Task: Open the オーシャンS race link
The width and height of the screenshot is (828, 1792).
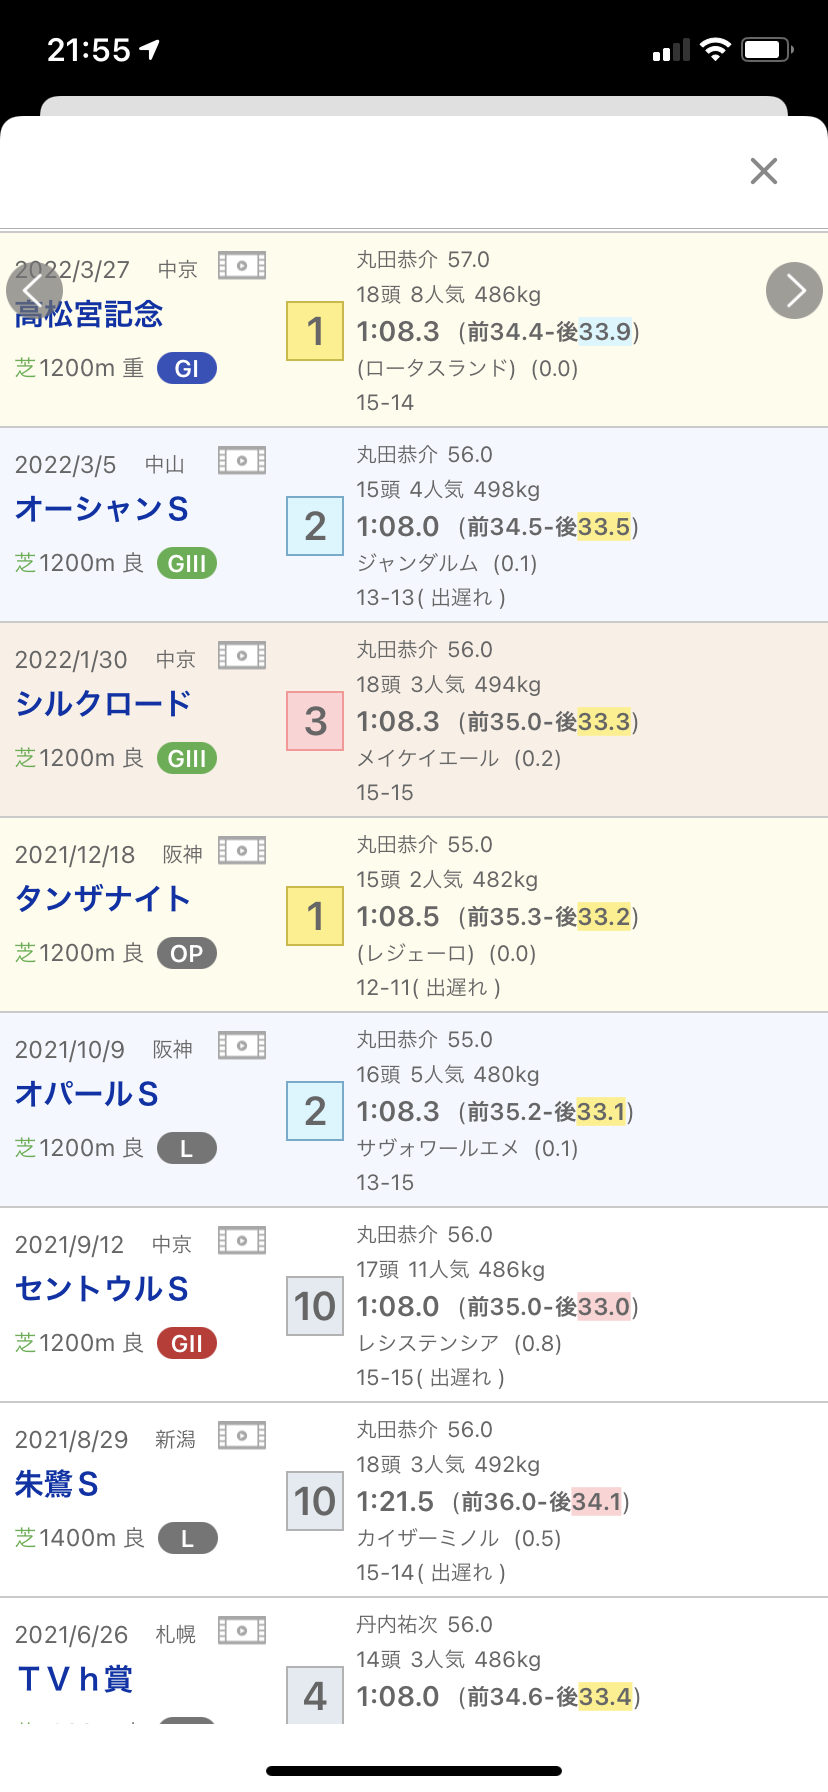Action: click(102, 509)
